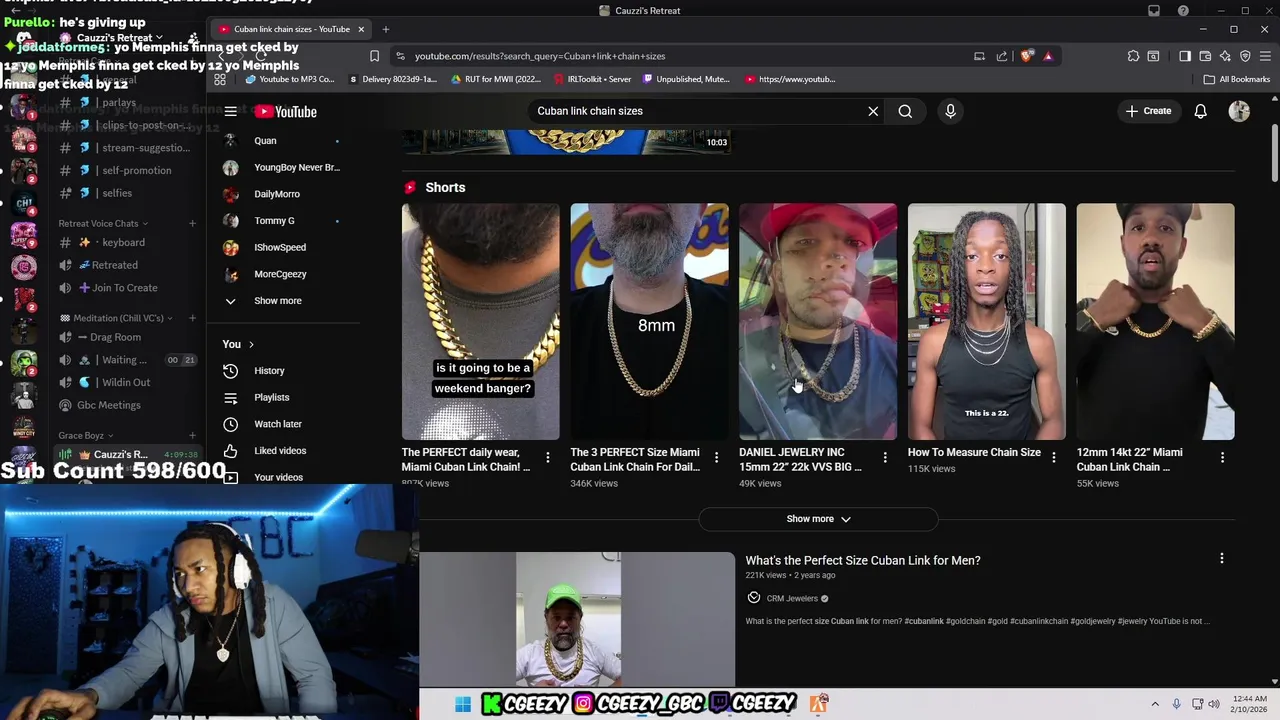Viewport: 1280px width, 720px height.
Task: Open Perfect Size Cuban Link for Men video
Action: click(862, 561)
